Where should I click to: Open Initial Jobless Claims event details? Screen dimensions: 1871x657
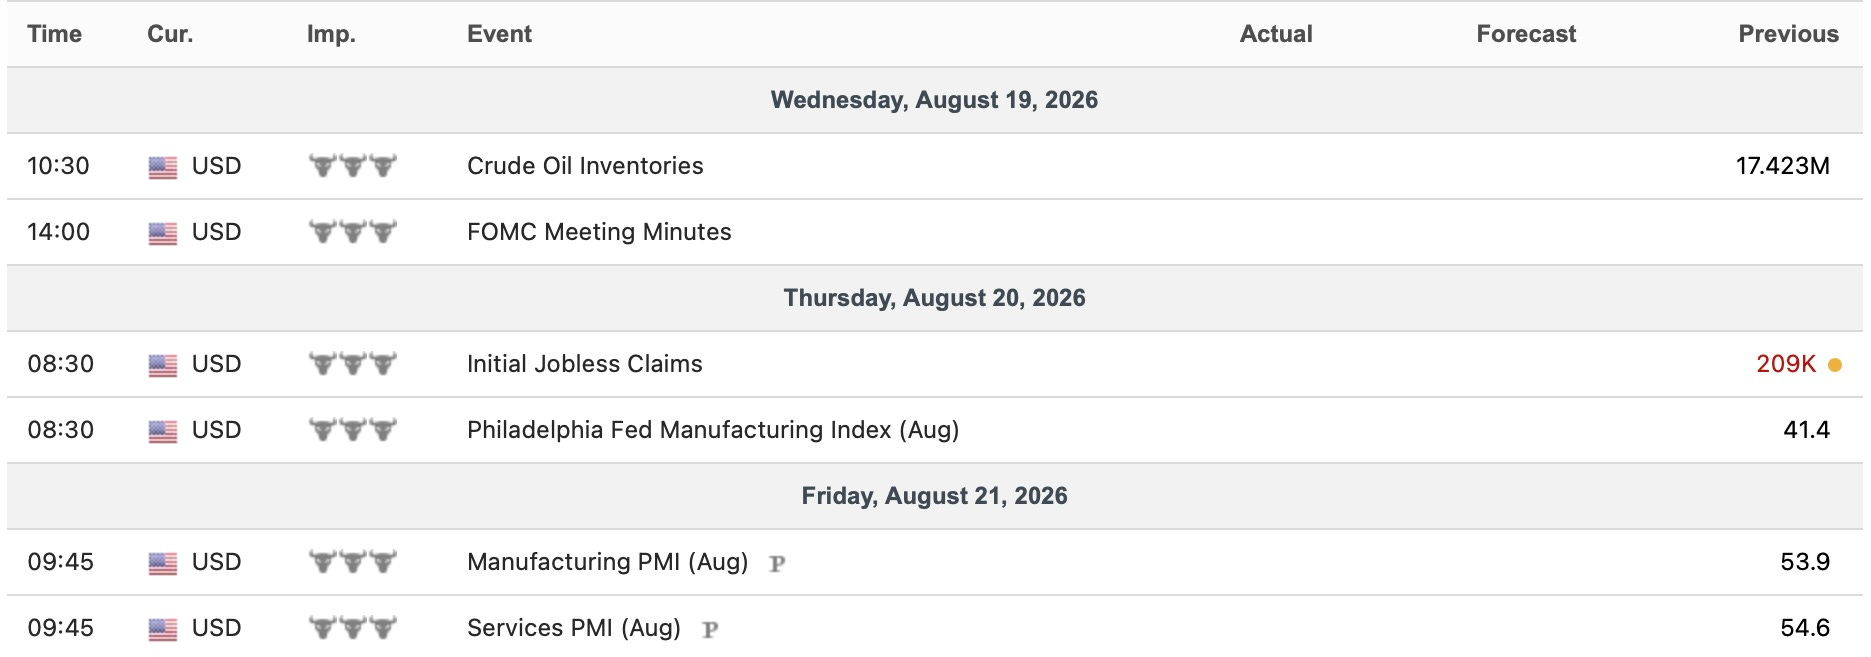pyautogui.click(x=585, y=364)
